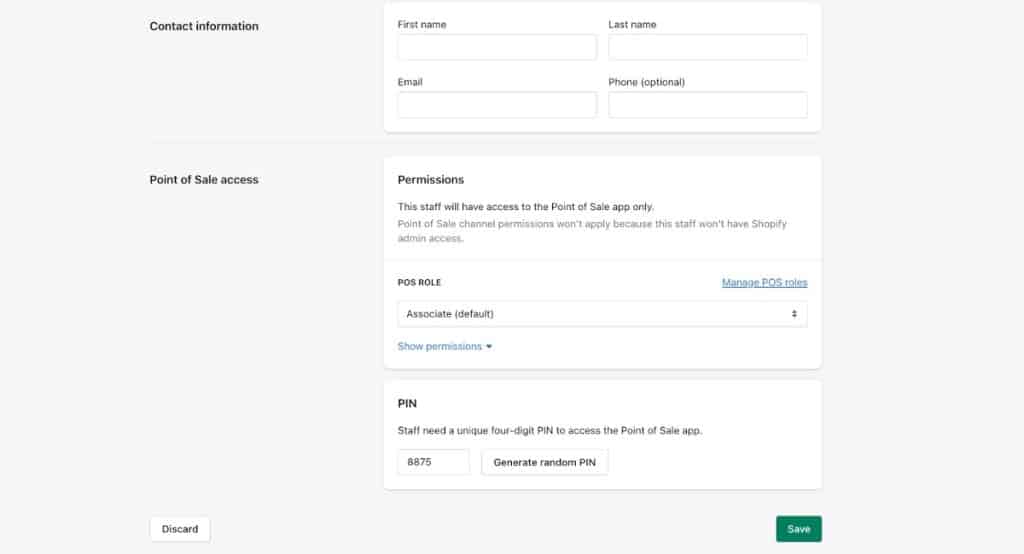Click the Email field label
This screenshot has width=1024, height=554.
(x=410, y=82)
